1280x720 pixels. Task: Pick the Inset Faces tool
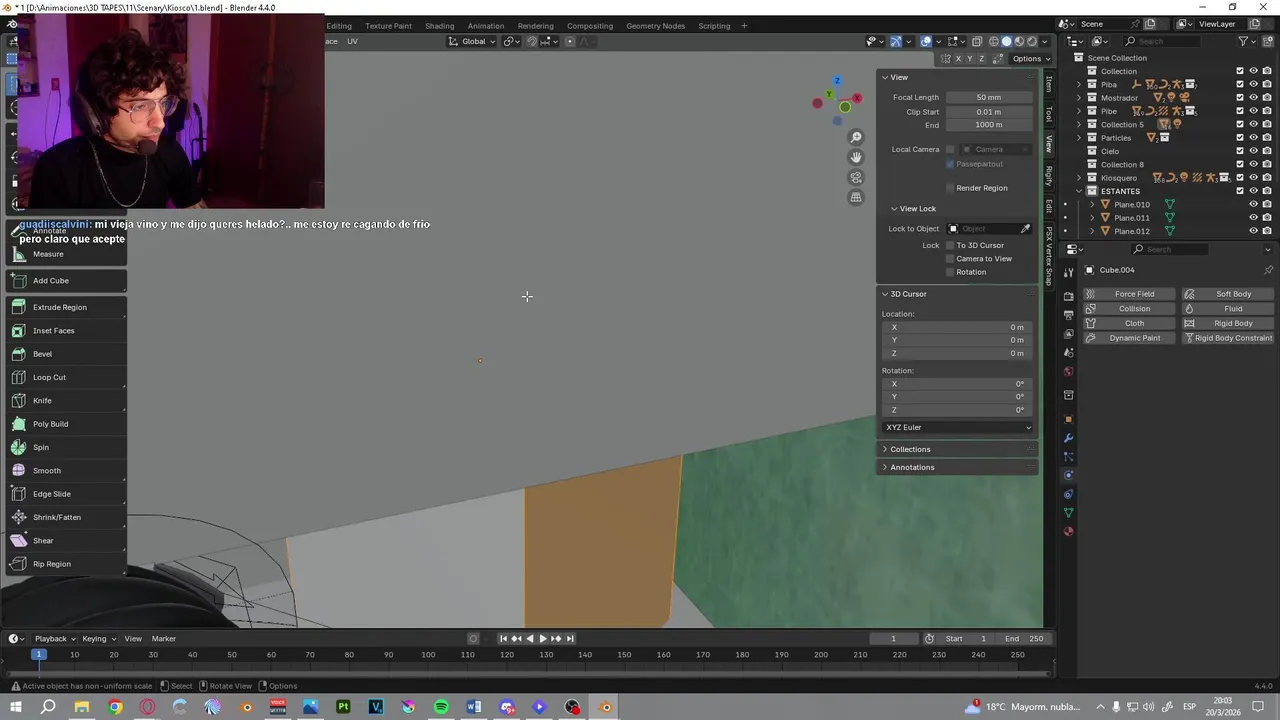pyautogui.click(x=66, y=331)
